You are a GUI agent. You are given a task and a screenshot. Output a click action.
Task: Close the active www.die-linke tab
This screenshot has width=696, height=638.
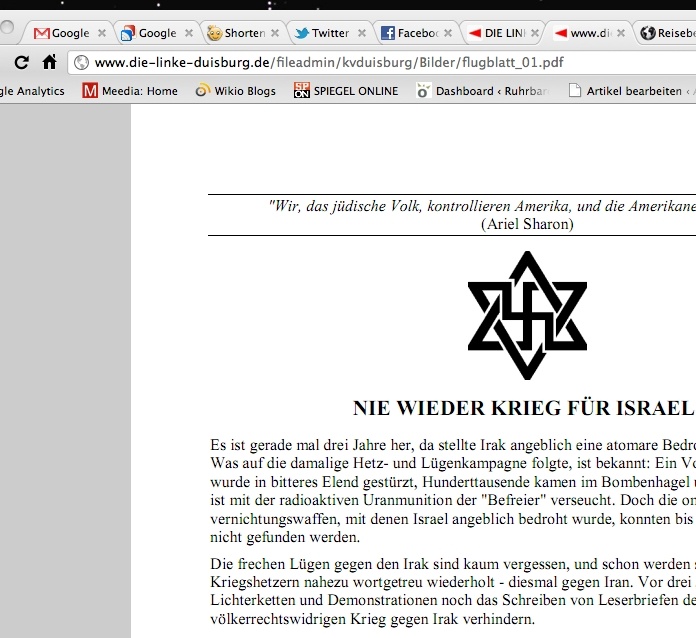pyautogui.click(x=623, y=33)
